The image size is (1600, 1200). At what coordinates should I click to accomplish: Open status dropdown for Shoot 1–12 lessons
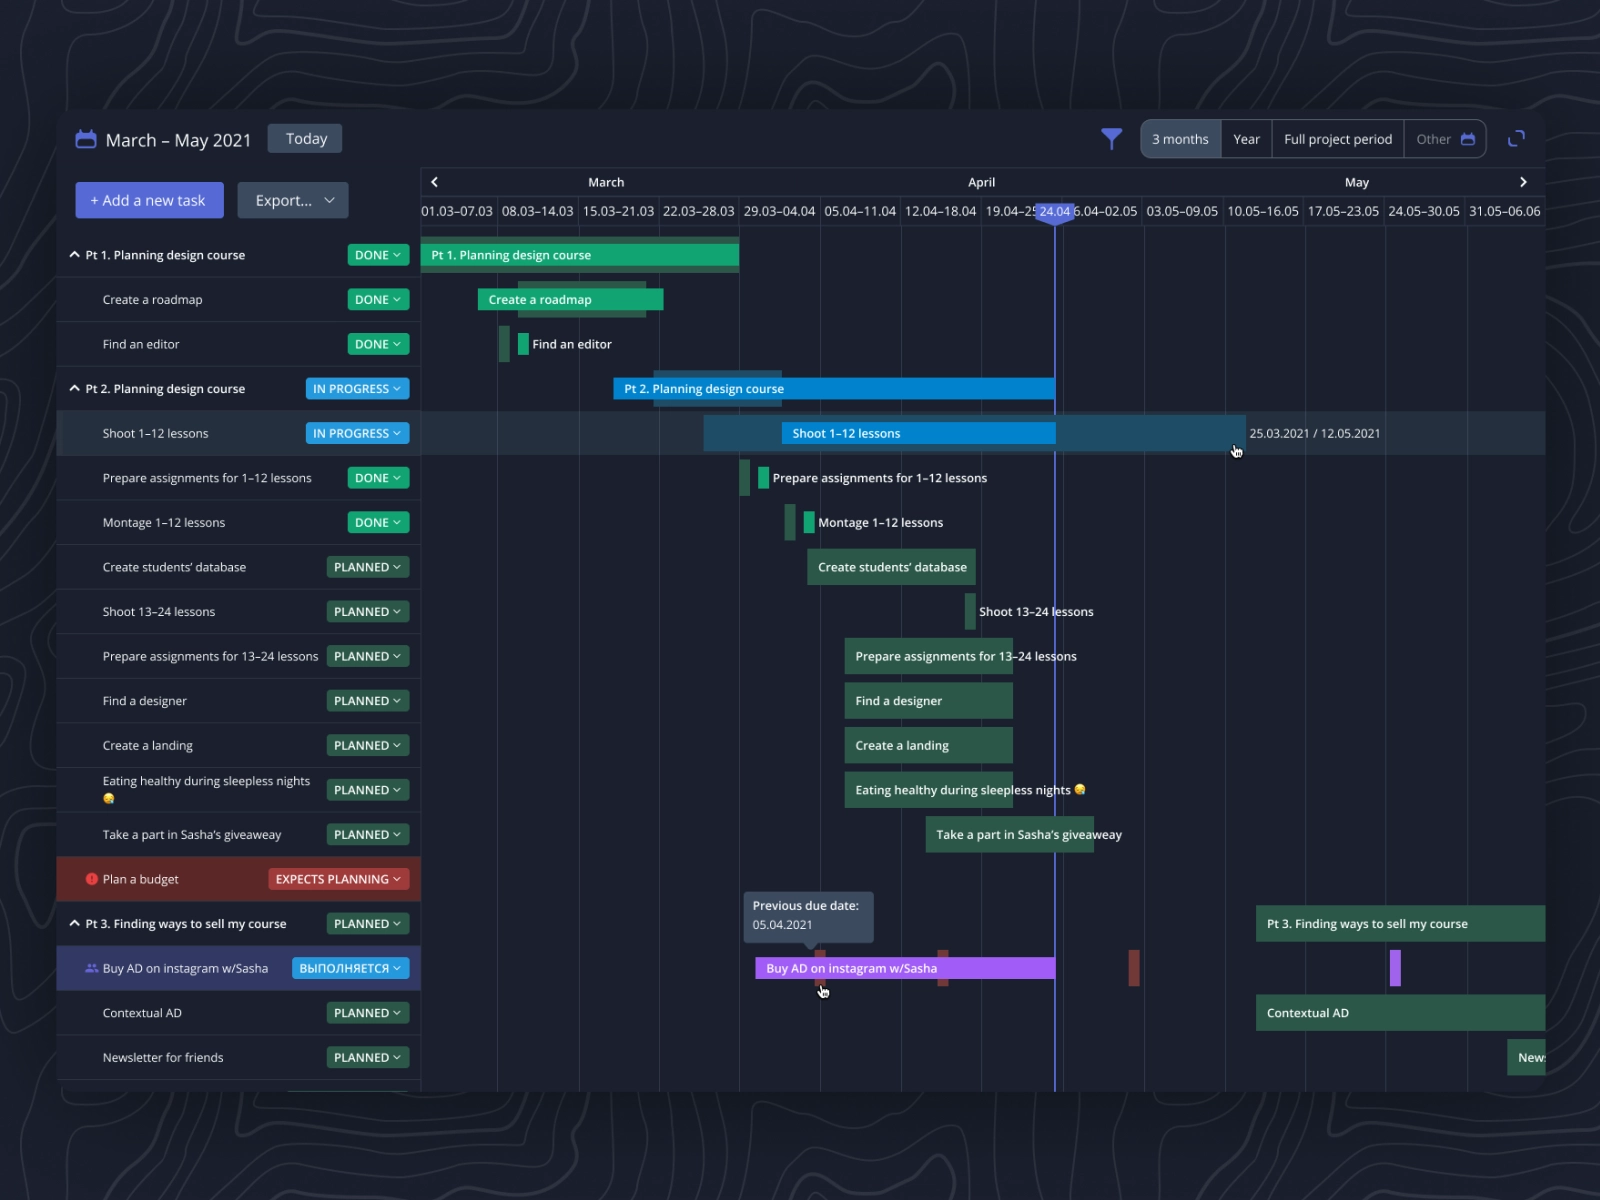click(x=357, y=433)
